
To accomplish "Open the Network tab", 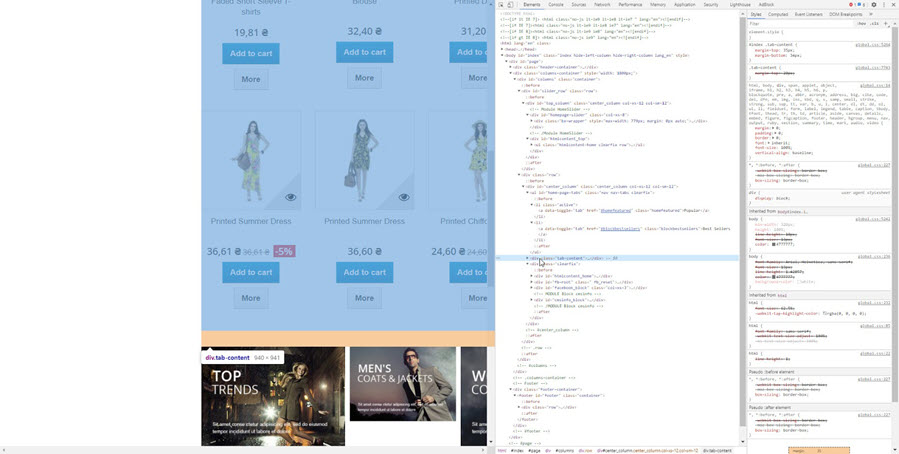I will [x=602, y=5].
